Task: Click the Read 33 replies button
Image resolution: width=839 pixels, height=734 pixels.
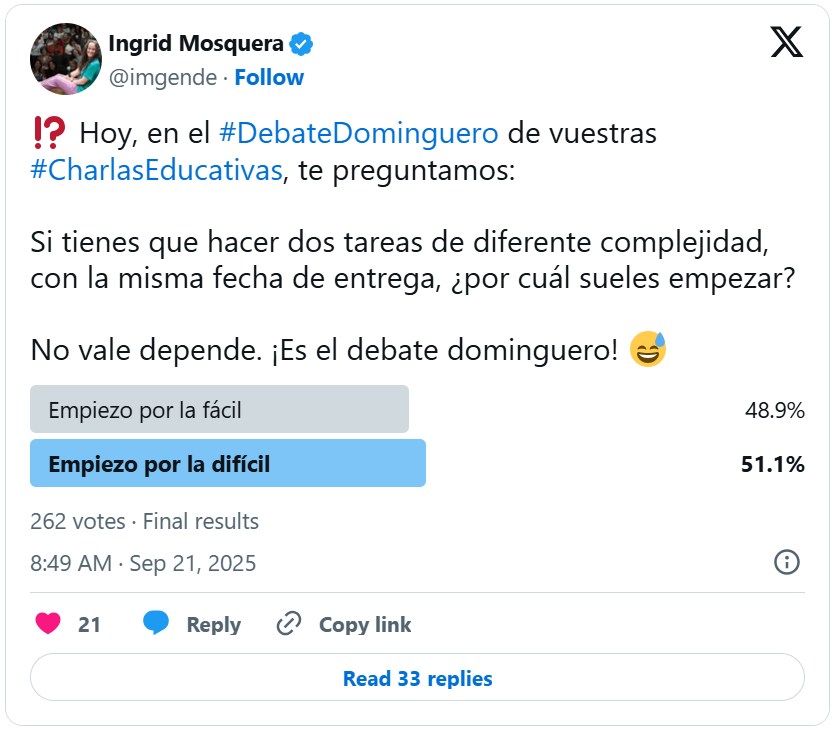Action: tap(417, 678)
